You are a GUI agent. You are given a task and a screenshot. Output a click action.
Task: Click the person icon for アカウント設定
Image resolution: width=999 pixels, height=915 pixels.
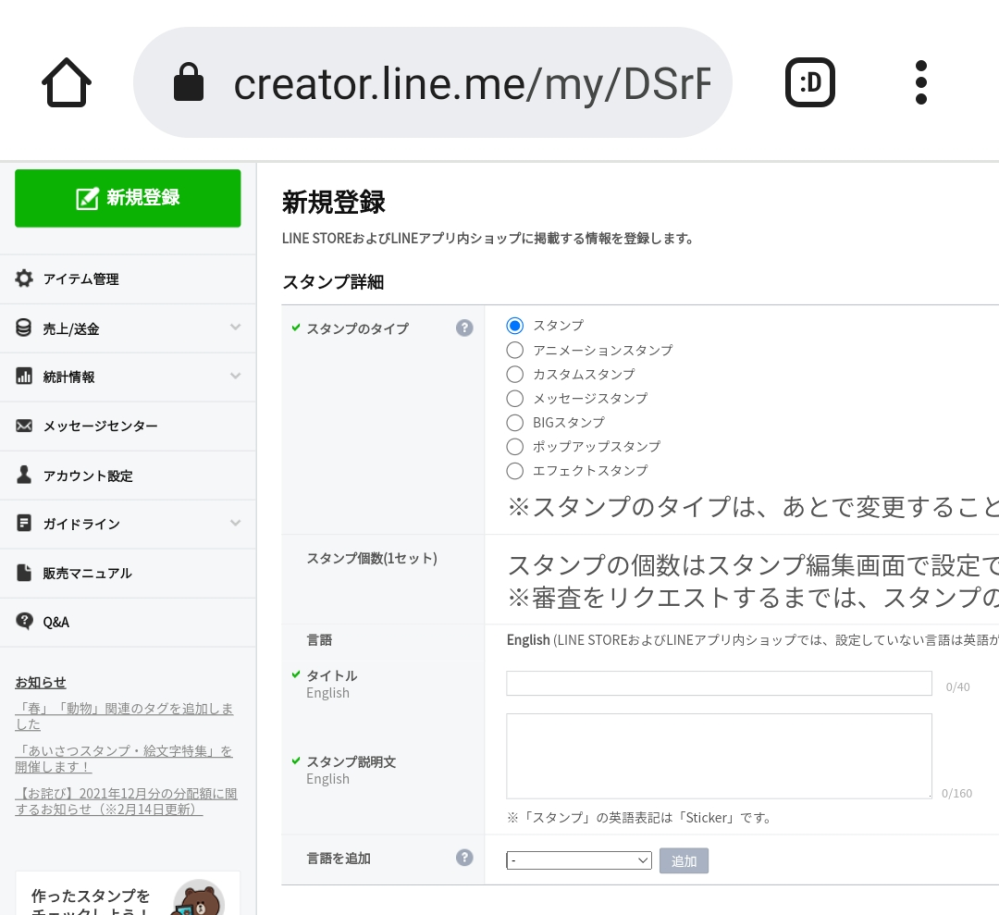pyautogui.click(x=24, y=474)
